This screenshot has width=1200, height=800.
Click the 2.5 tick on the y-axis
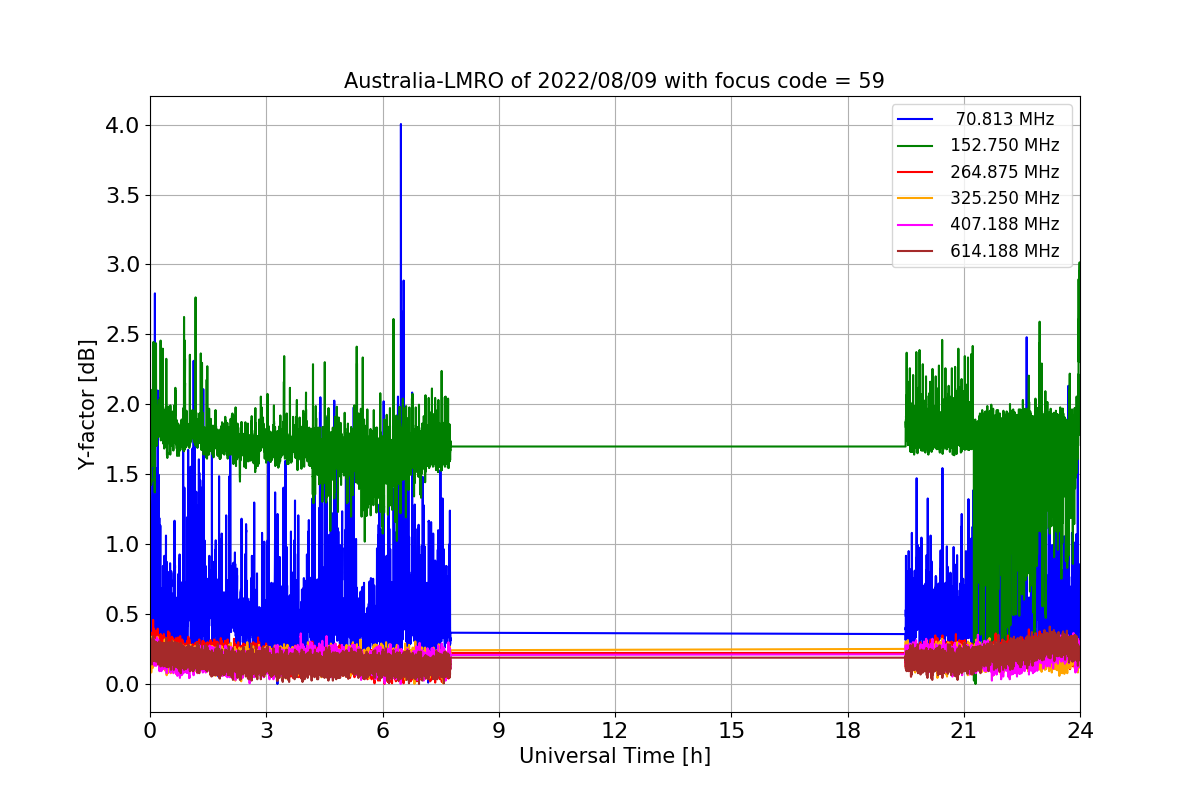pyautogui.click(x=124, y=335)
